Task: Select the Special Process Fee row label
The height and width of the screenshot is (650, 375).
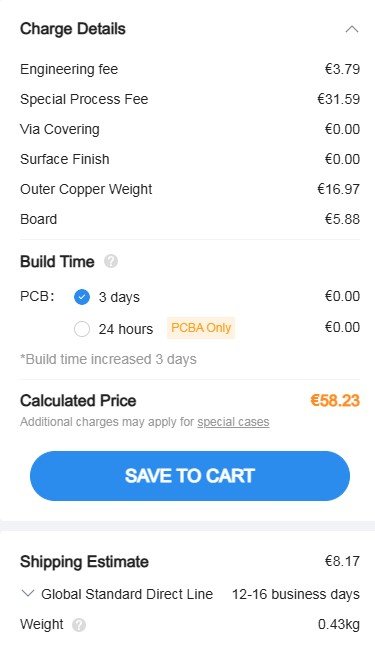Action: pos(84,99)
